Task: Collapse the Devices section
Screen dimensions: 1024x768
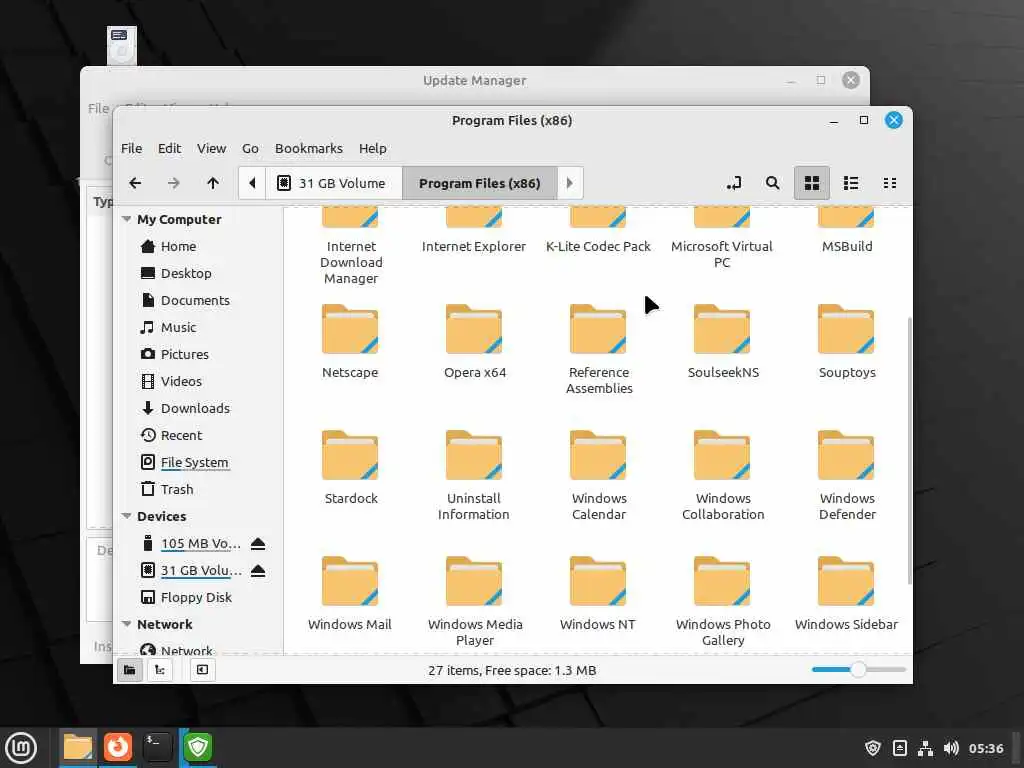Action: (x=127, y=517)
